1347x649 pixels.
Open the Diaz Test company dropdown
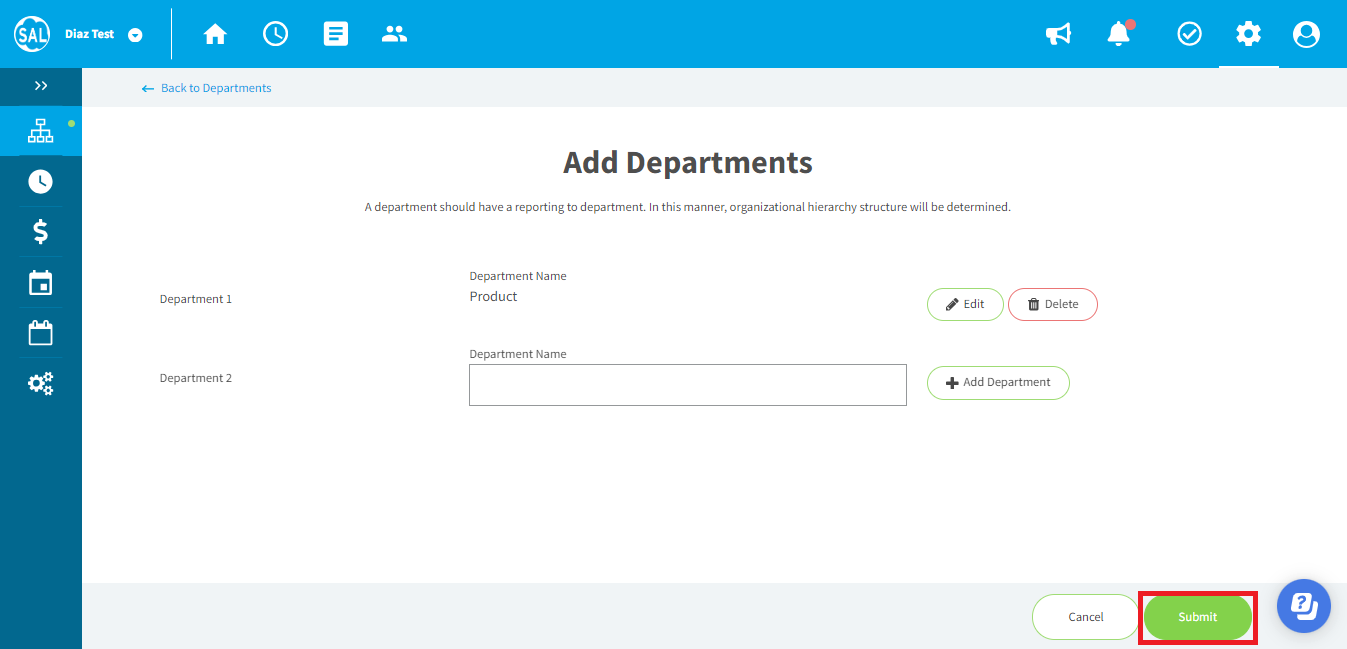pos(135,35)
